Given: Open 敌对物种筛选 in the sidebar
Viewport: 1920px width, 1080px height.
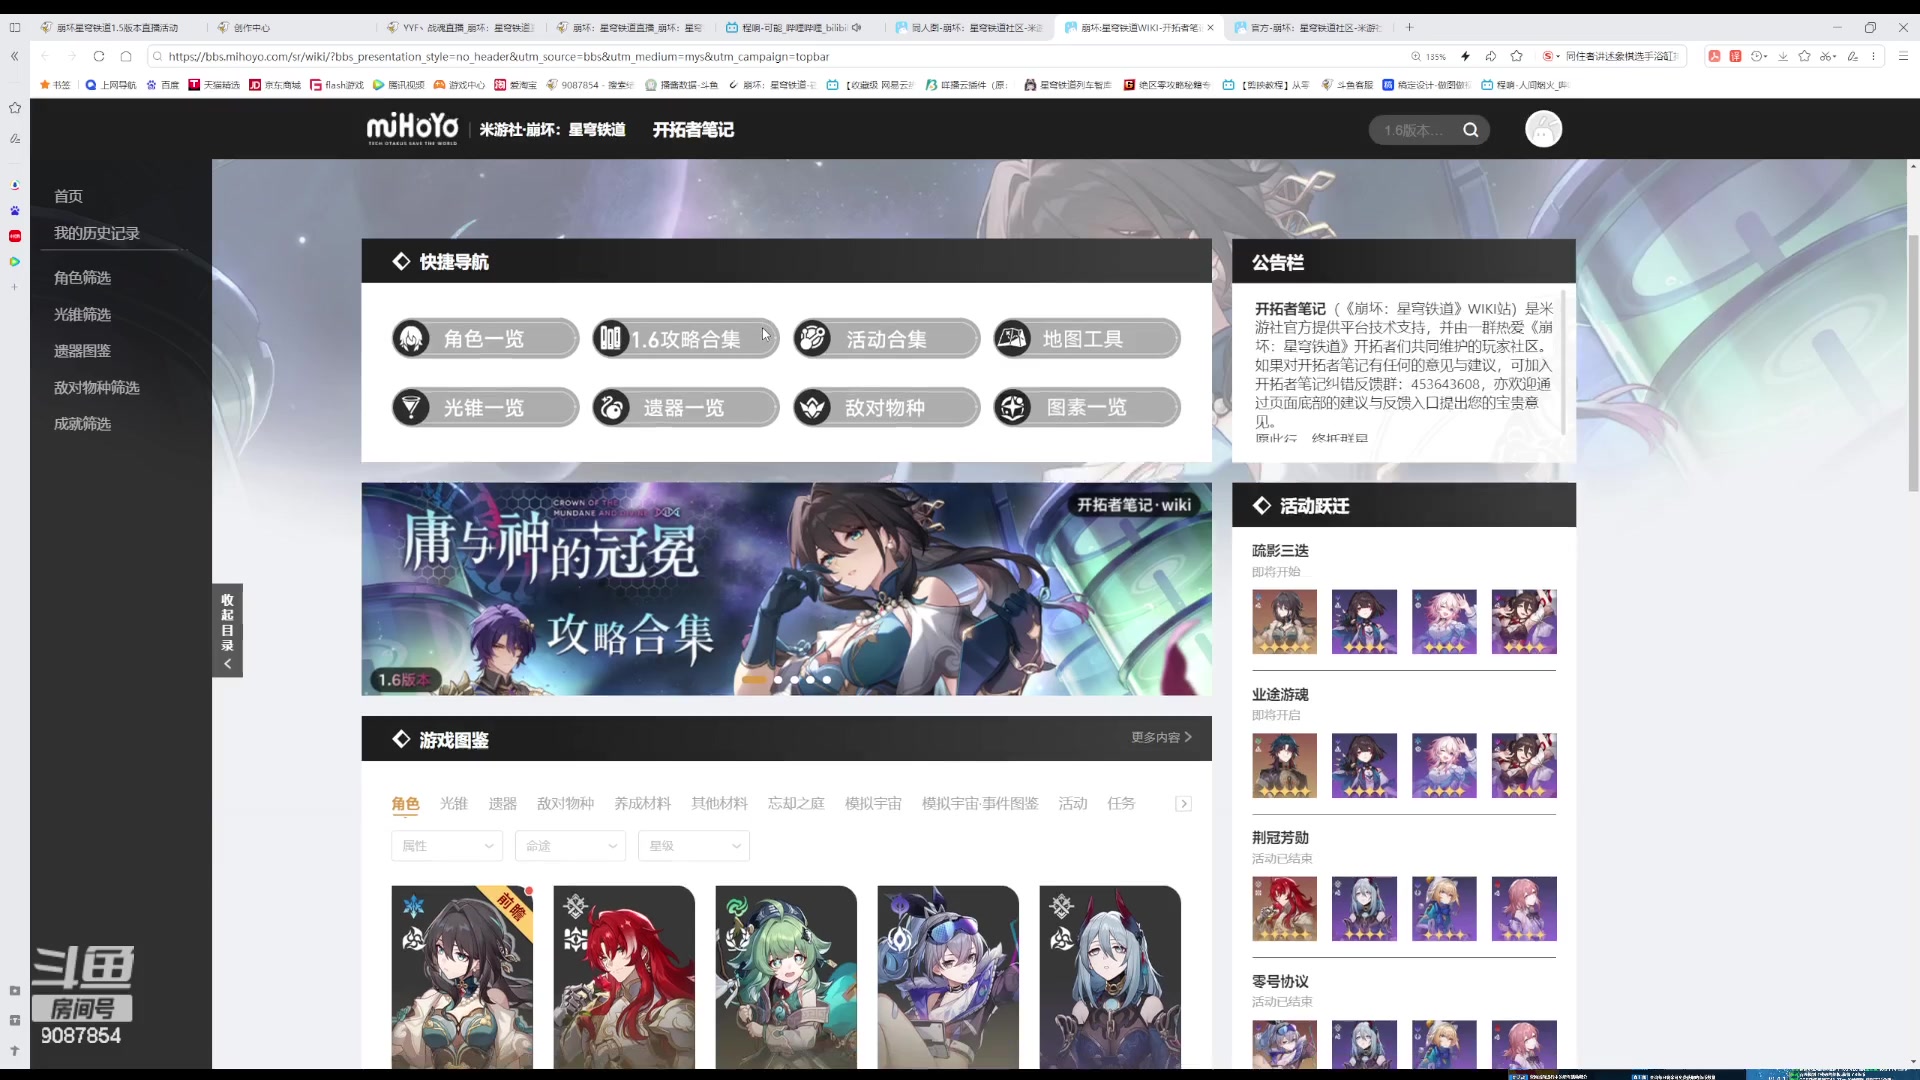Looking at the screenshot, I should (97, 387).
